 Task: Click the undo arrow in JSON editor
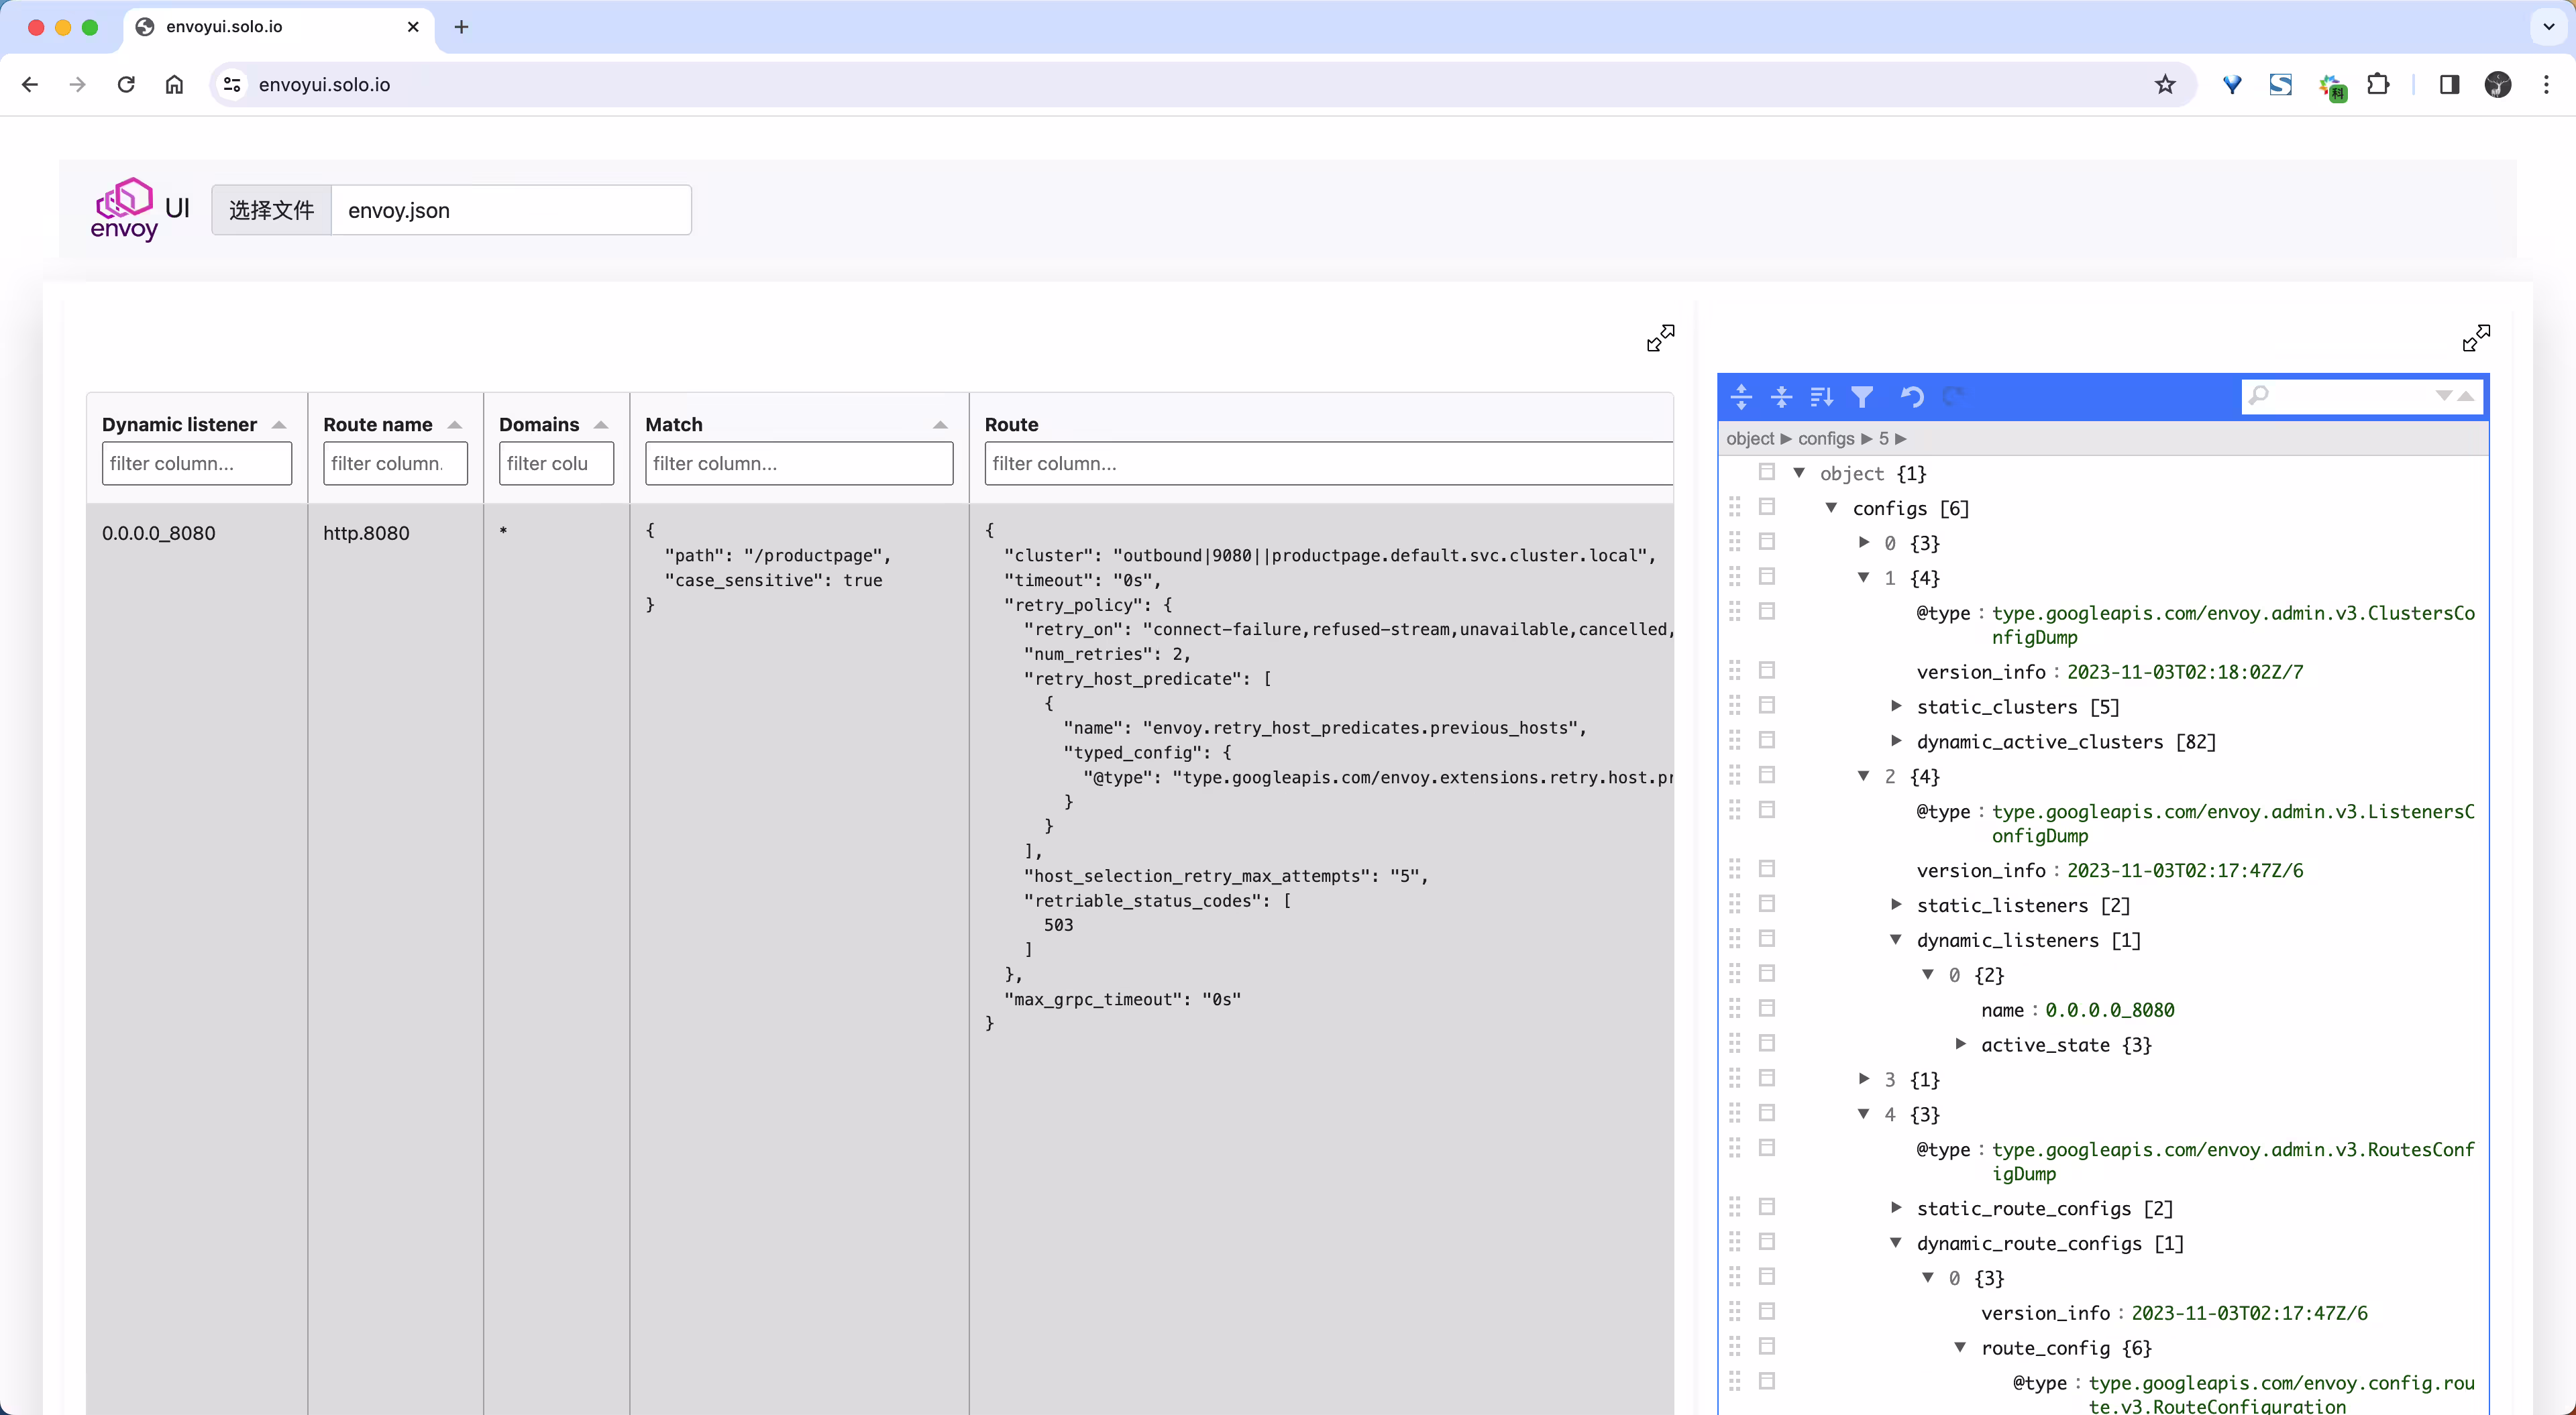coord(1912,397)
